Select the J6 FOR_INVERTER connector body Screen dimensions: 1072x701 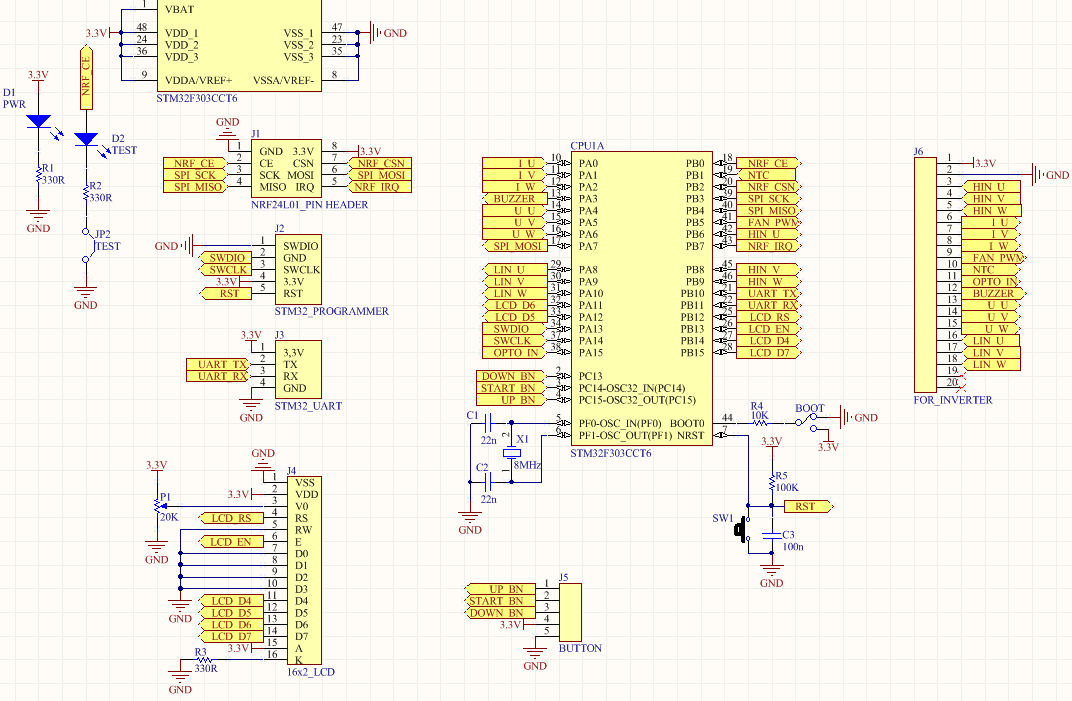click(926, 274)
